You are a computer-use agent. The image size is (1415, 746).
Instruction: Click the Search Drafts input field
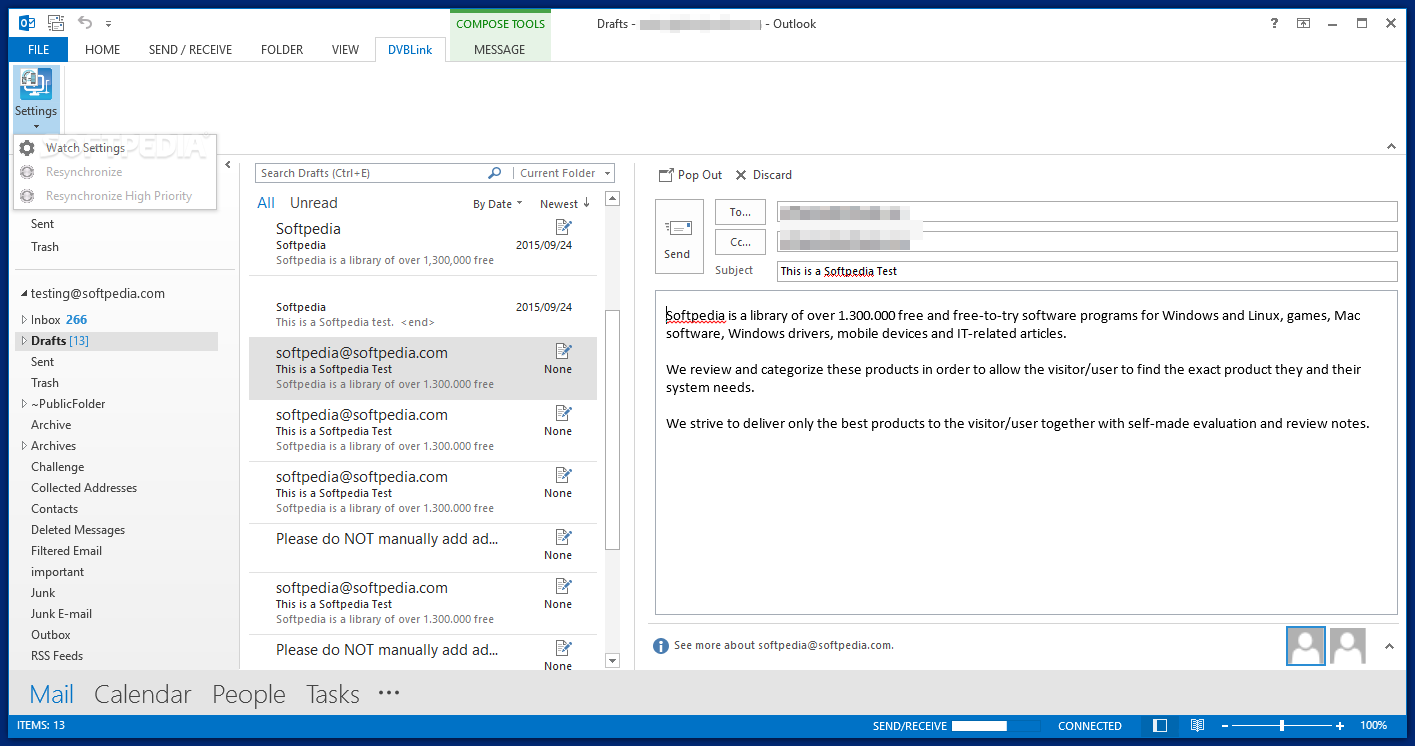click(x=370, y=173)
